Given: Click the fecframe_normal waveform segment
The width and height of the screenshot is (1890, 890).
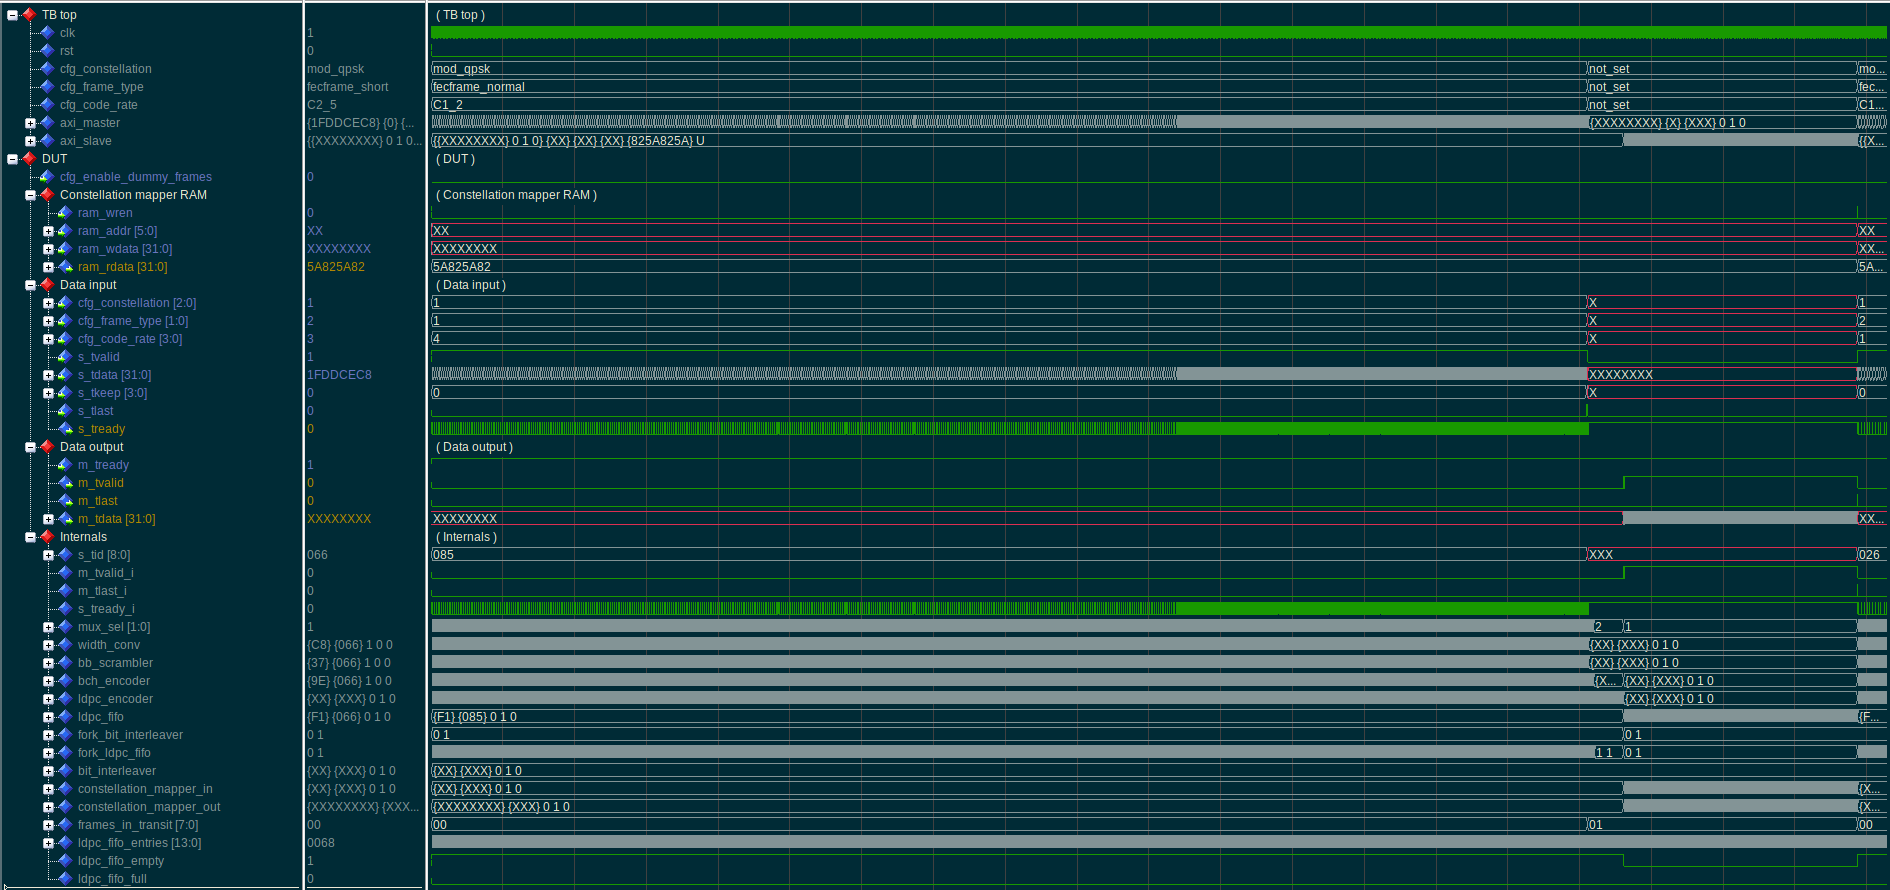Looking at the screenshot, I should point(1008,87).
